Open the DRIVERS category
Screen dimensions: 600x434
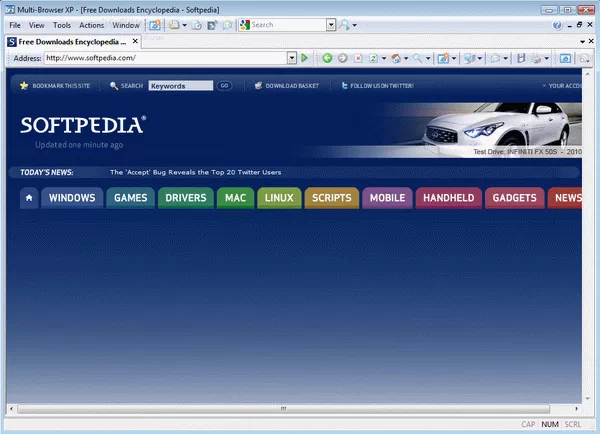coord(186,198)
